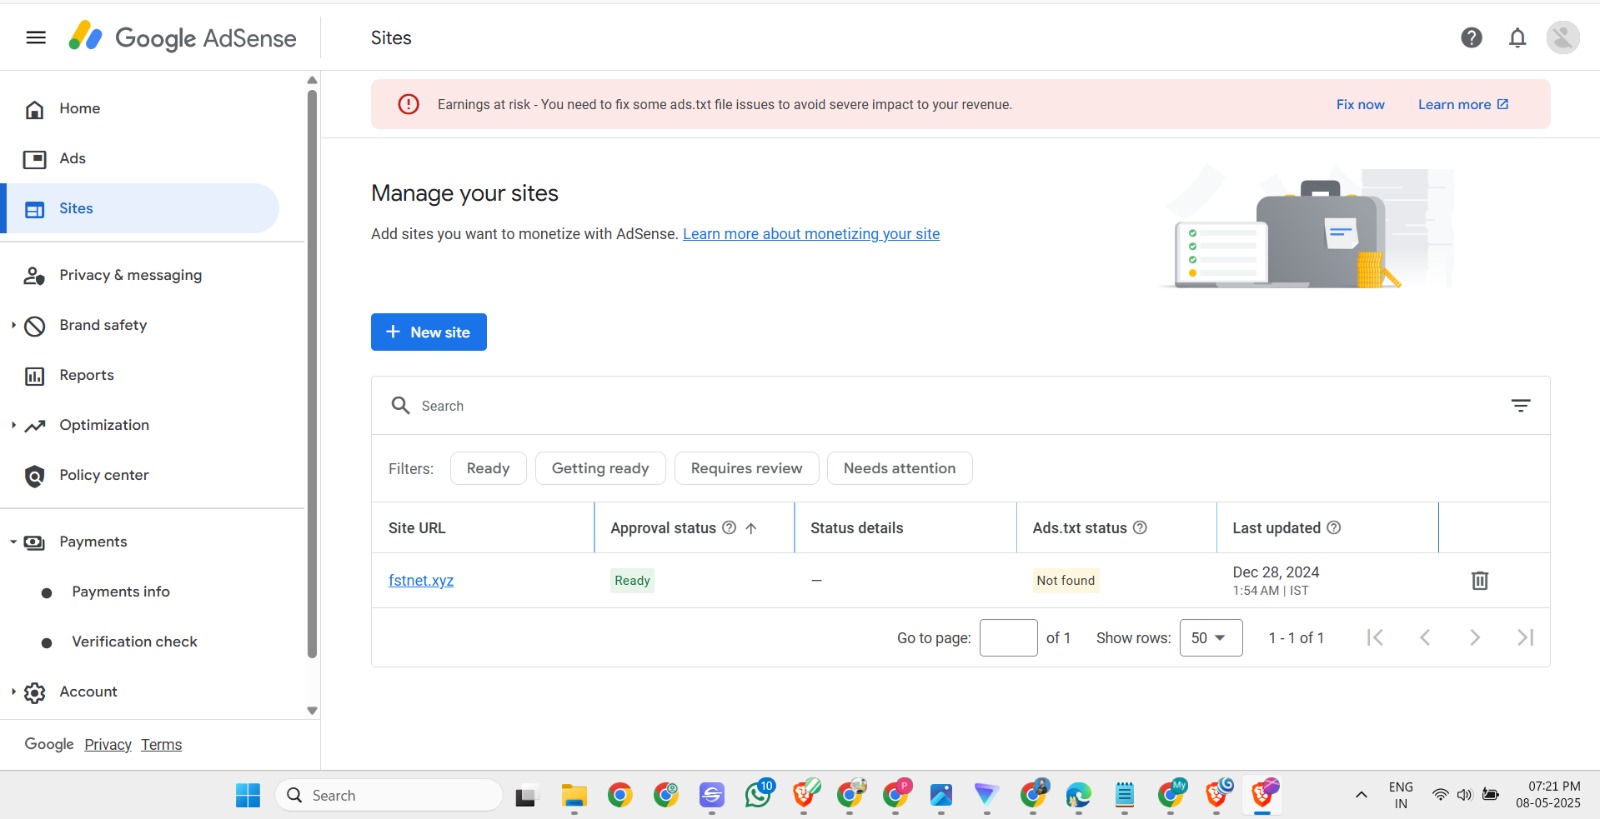Click the Site URL column header
This screenshot has height=819, width=1600.
pos(417,528)
